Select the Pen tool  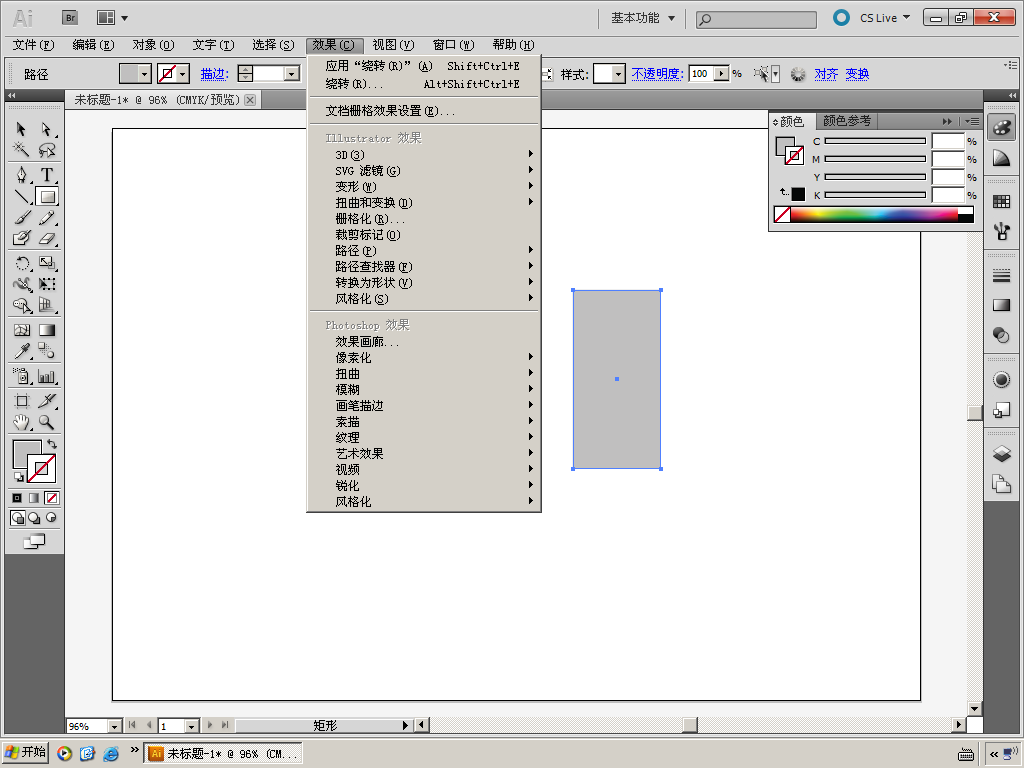click(21, 175)
